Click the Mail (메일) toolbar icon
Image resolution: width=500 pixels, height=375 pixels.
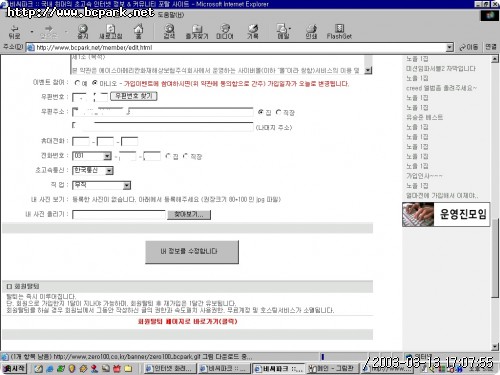[x=282, y=32]
